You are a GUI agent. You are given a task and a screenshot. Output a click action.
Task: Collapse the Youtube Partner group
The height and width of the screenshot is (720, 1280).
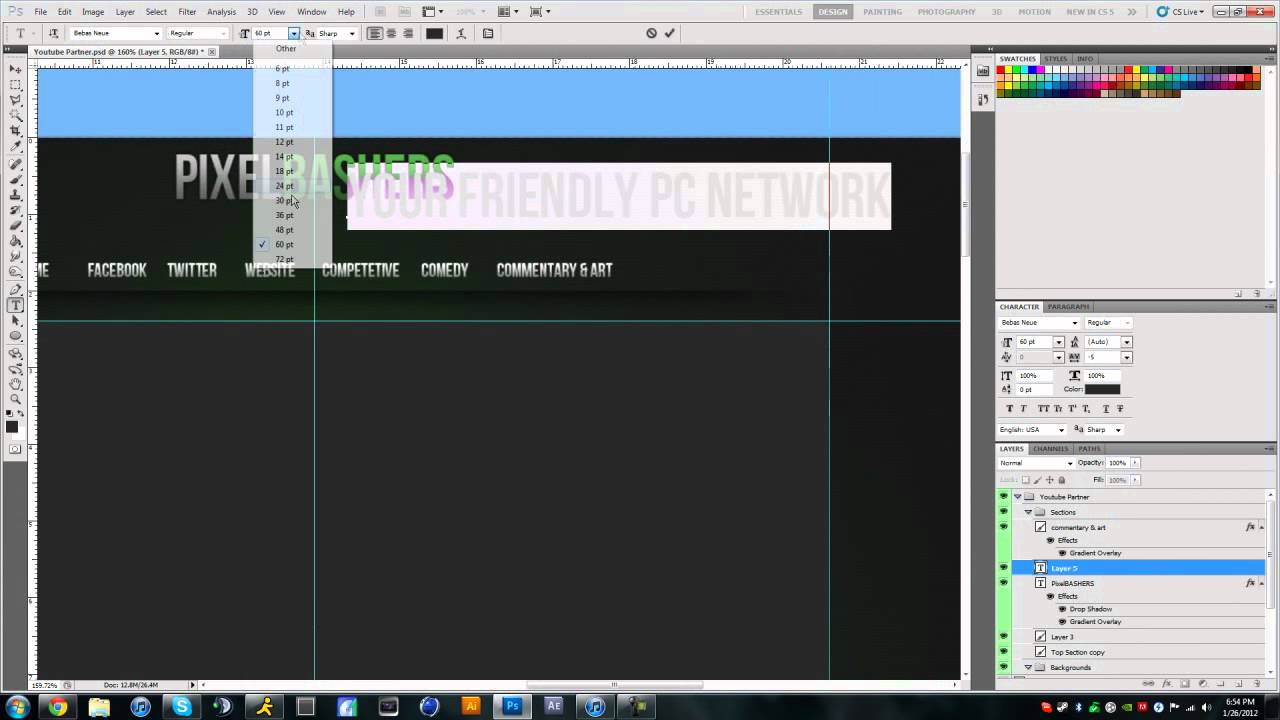tap(1018, 497)
